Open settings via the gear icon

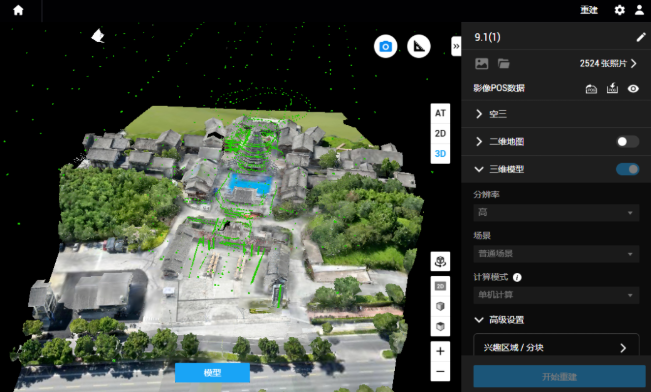pyautogui.click(x=619, y=10)
